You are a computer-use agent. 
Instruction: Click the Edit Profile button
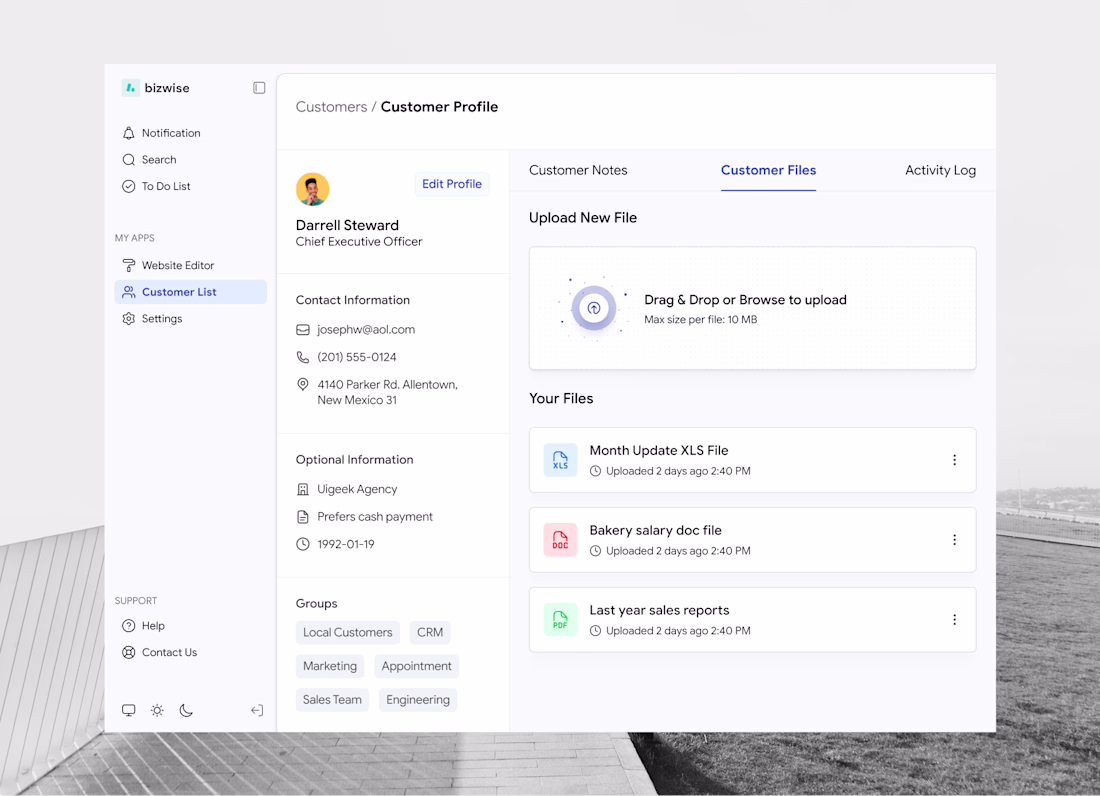point(451,184)
